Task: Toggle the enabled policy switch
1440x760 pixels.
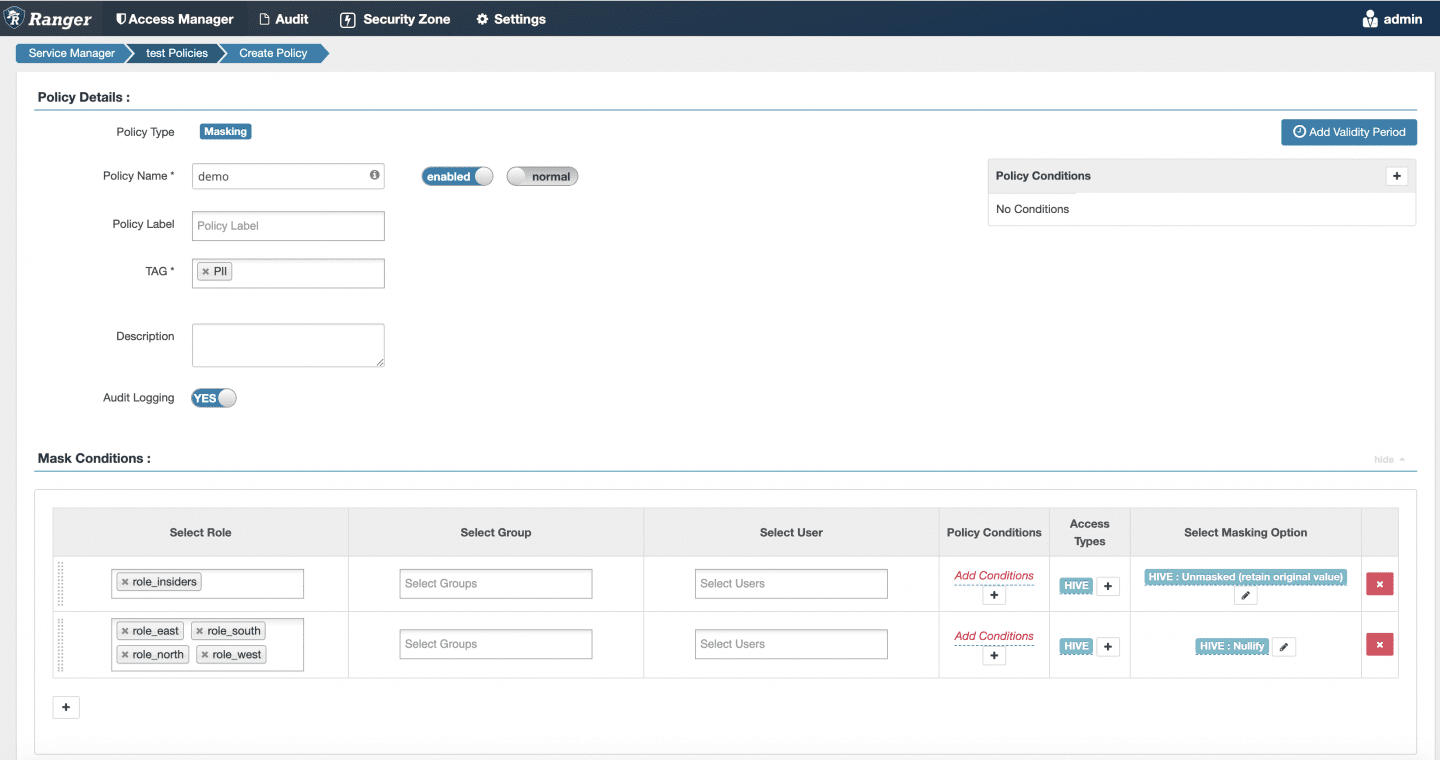Action: tap(457, 176)
